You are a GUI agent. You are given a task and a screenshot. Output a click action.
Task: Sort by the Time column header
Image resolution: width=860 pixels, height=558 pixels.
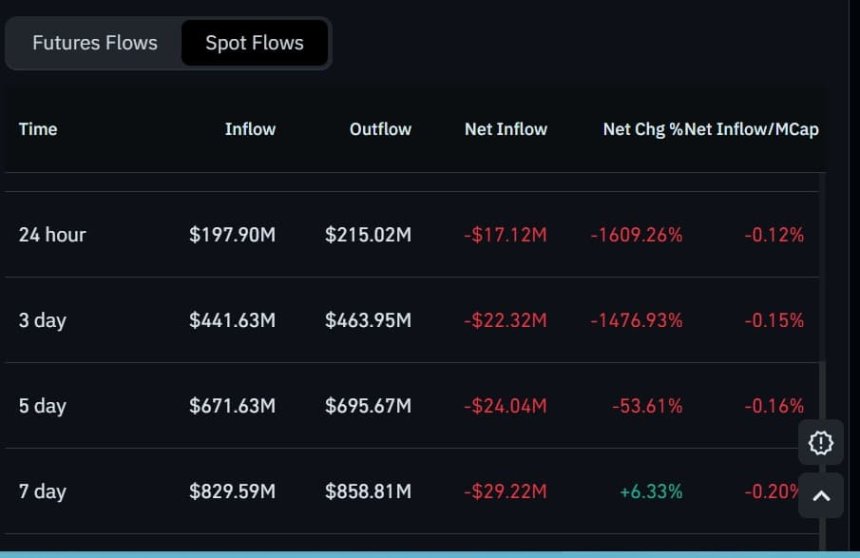(38, 129)
